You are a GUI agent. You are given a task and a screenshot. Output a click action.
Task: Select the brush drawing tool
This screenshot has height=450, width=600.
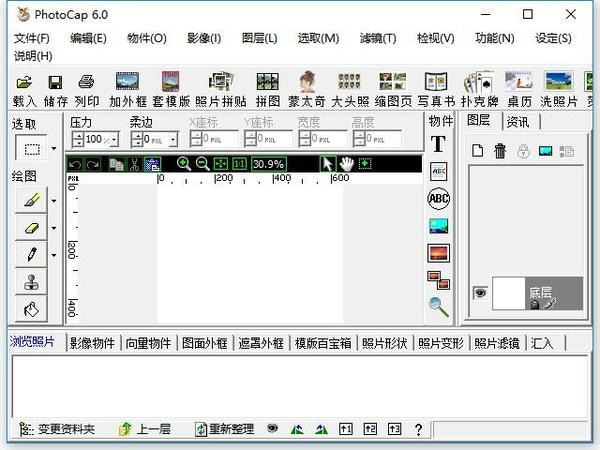coord(31,200)
